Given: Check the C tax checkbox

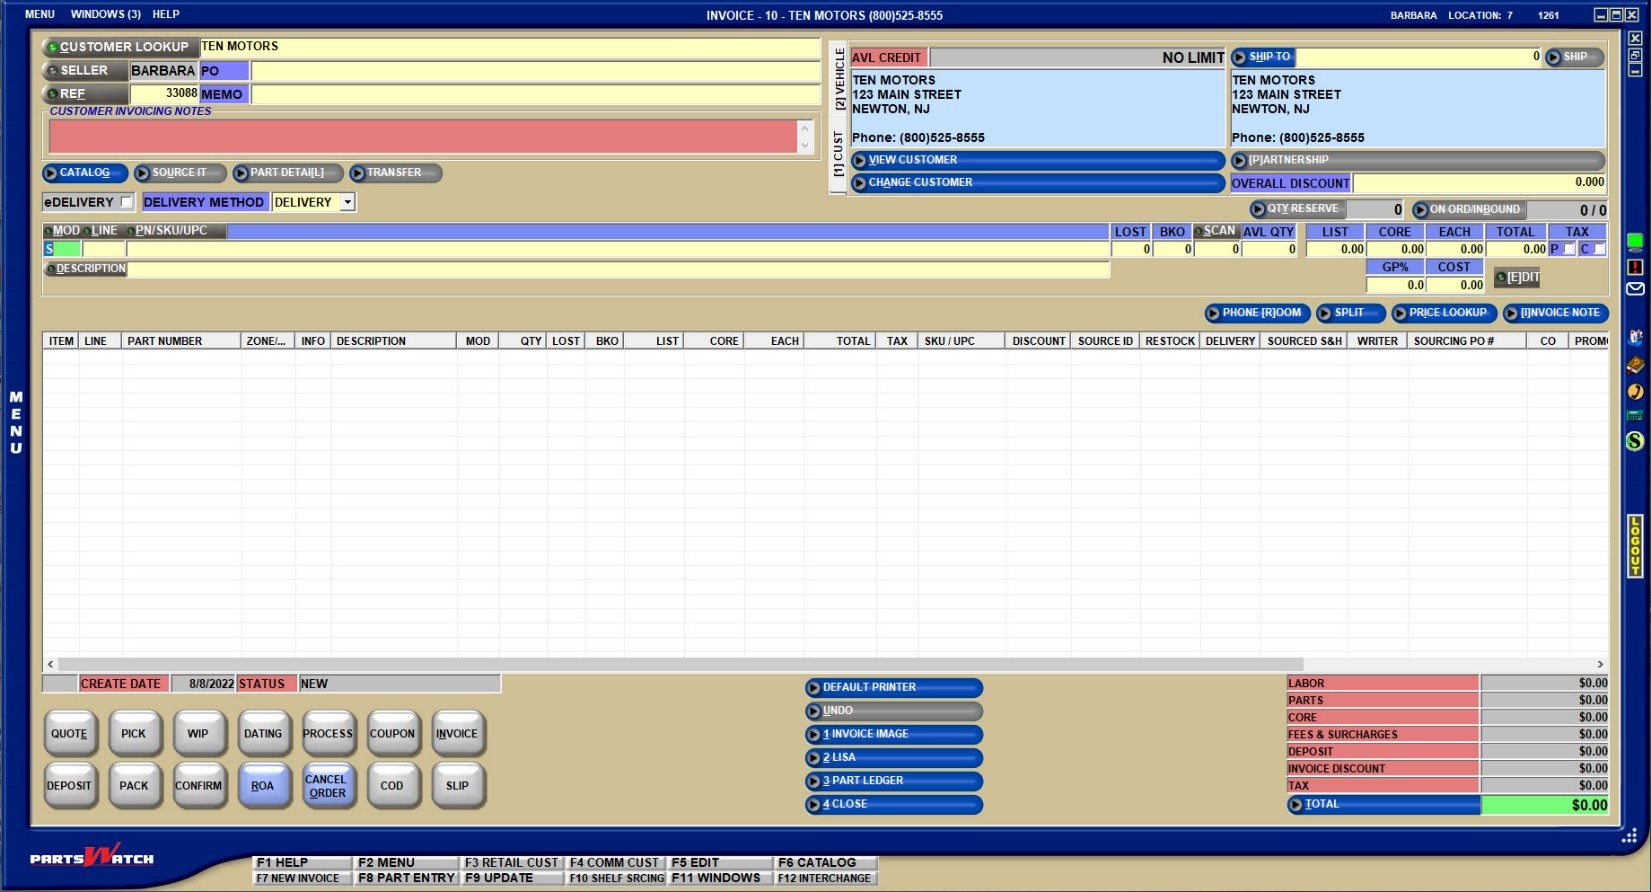Looking at the screenshot, I should tap(1599, 249).
